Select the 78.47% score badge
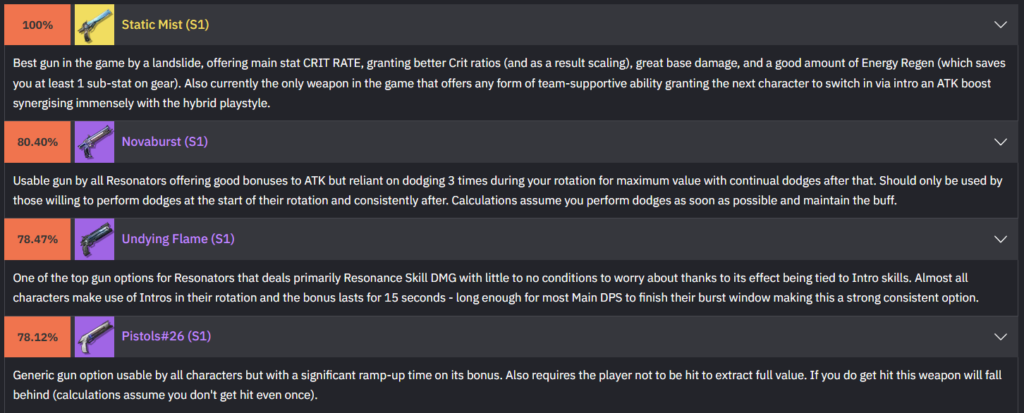The height and width of the screenshot is (413, 1024). pyautogui.click(x=37, y=240)
